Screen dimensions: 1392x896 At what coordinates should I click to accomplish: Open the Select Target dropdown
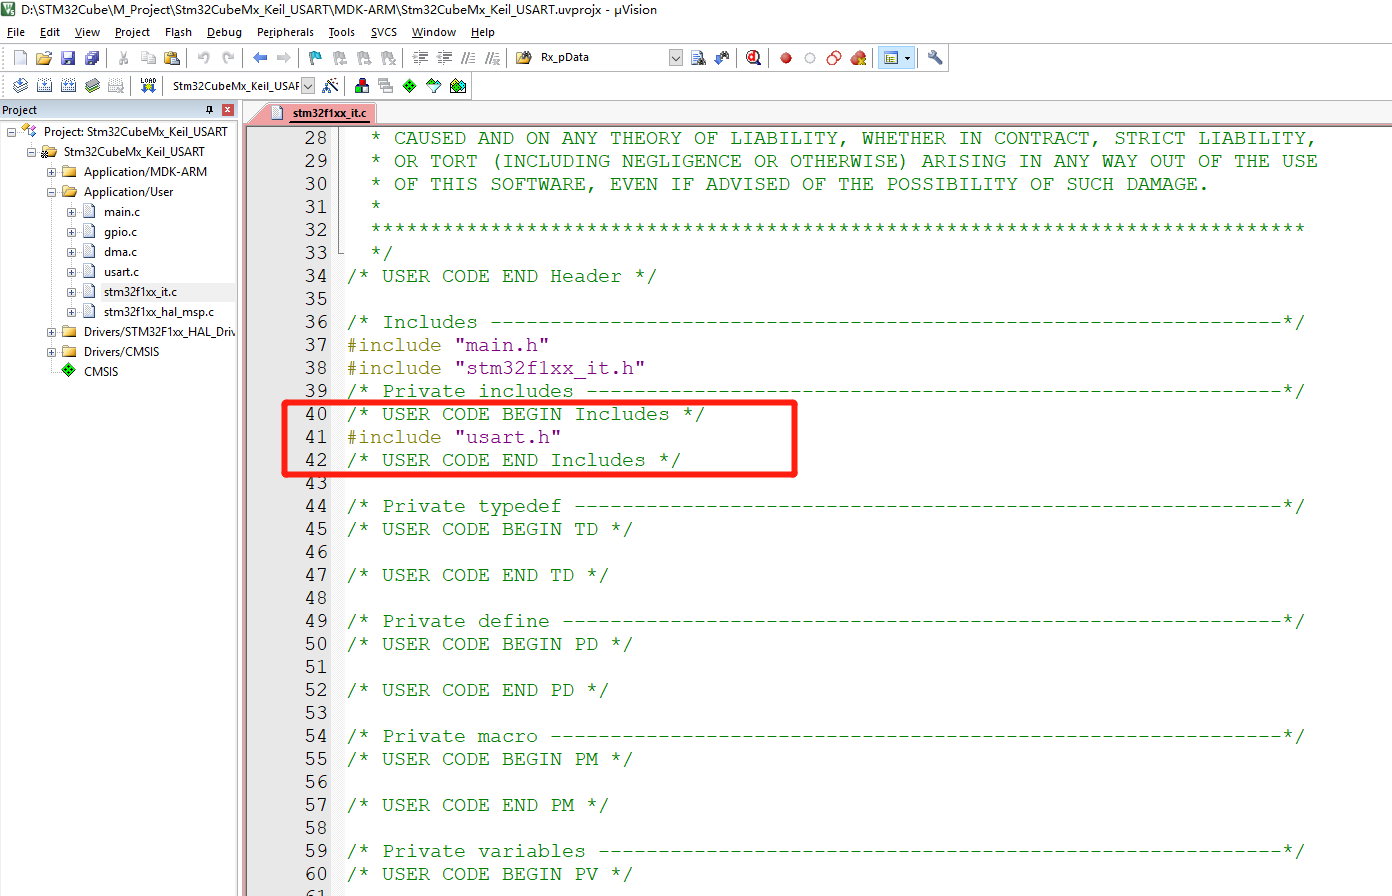tap(306, 85)
